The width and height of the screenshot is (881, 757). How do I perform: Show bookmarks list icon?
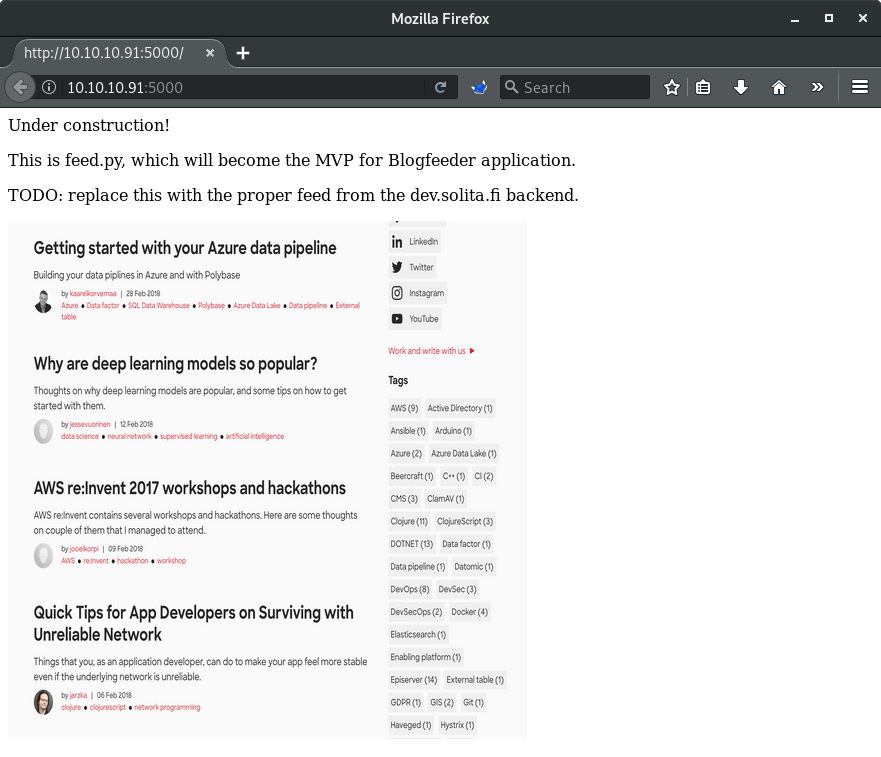coord(703,87)
